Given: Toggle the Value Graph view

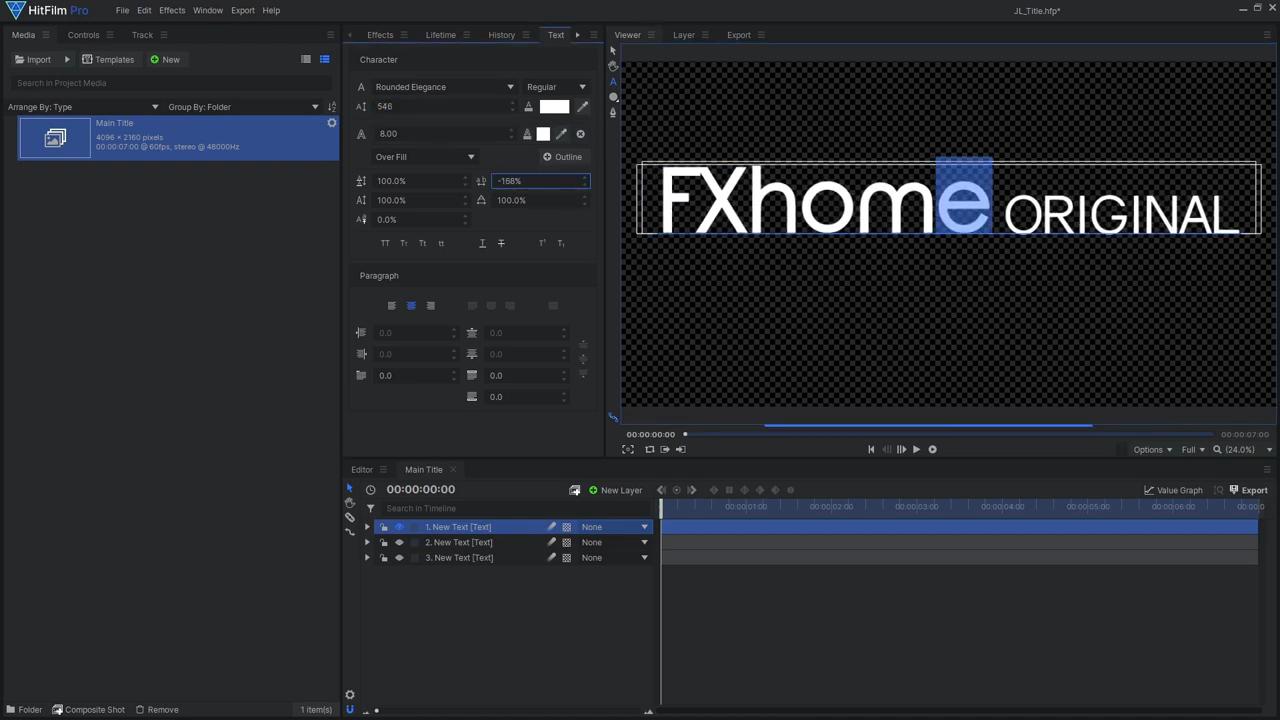Looking at the screenshot, I should pos(1173,490).
